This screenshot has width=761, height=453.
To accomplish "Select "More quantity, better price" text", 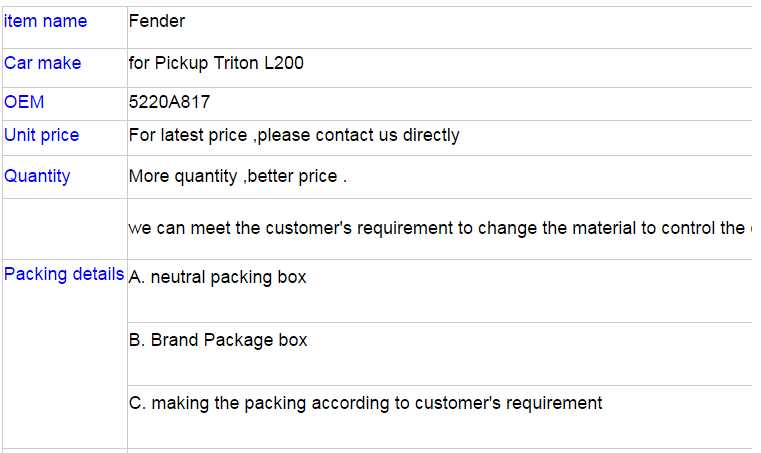I will (238, 177).
